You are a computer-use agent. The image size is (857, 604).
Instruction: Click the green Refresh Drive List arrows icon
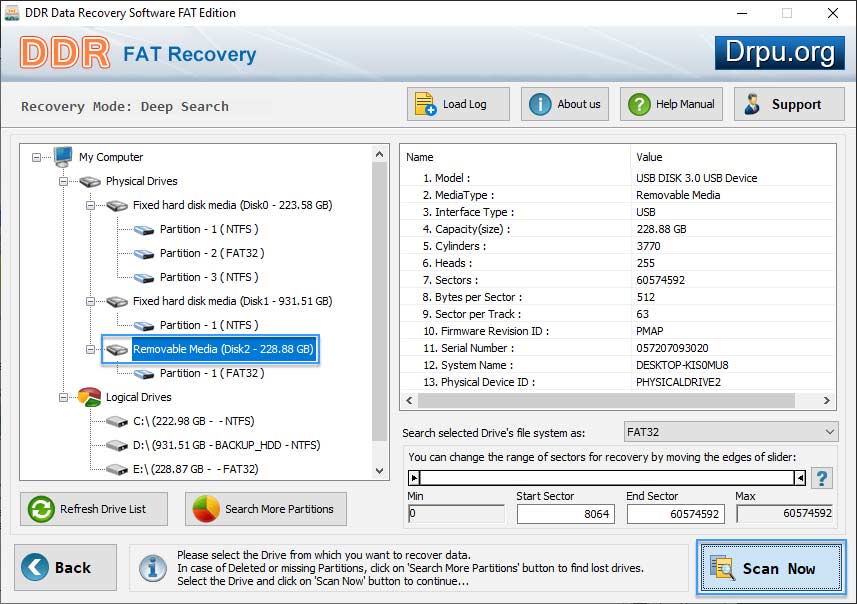pyautogui.click(x=41, y=509)
